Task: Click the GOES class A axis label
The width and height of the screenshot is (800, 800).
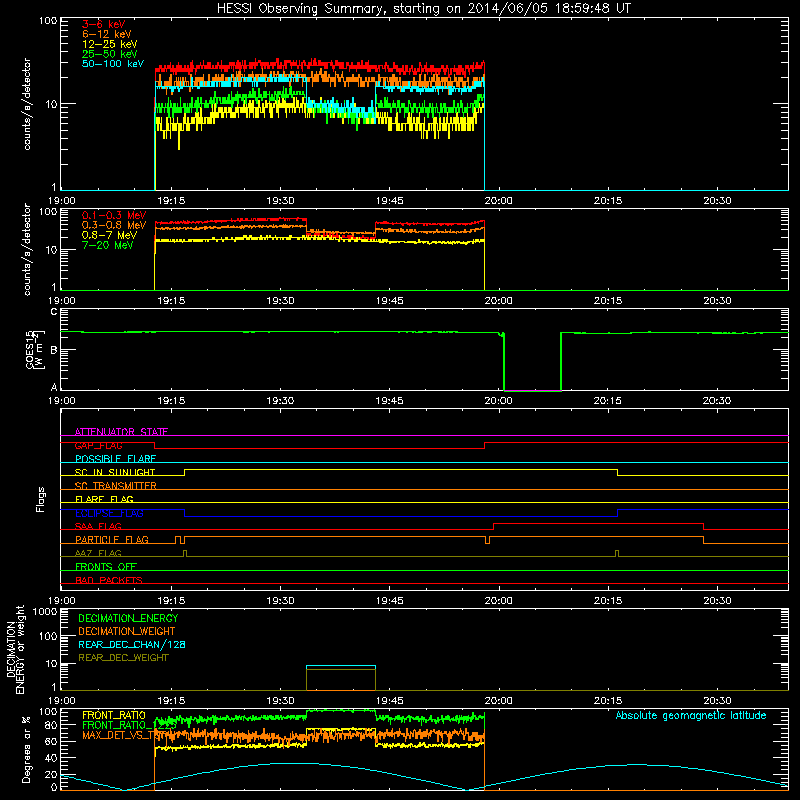Action: point(54,387)
